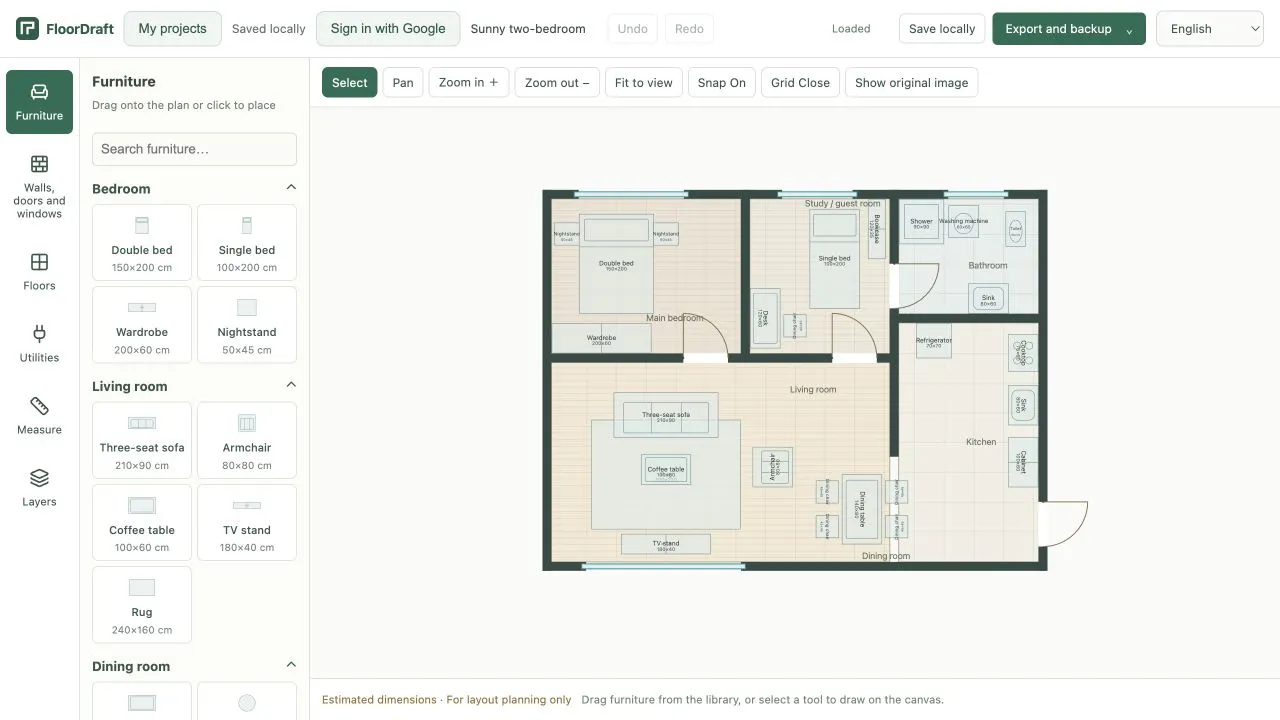Screen dimensions: 1280x720
Task: Click the Living room label on the plan
Action: (813, 390)
